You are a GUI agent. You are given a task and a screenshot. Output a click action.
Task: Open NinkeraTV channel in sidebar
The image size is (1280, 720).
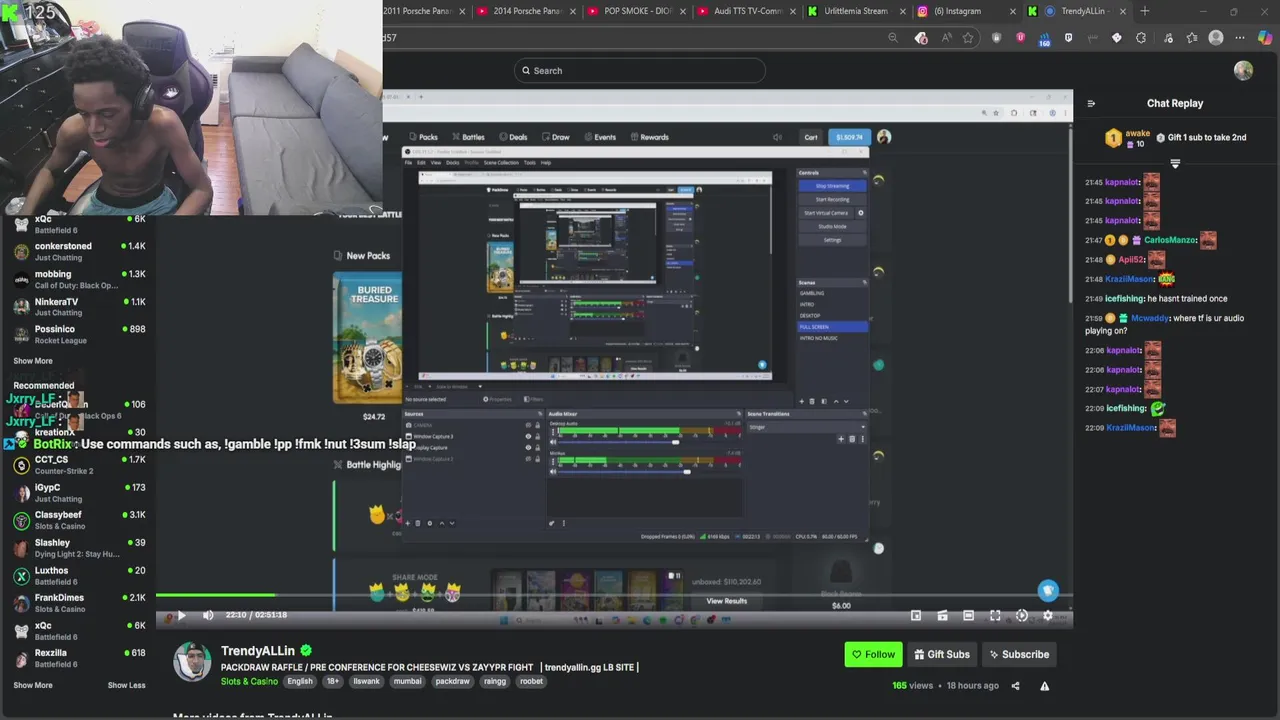(80, 307)
